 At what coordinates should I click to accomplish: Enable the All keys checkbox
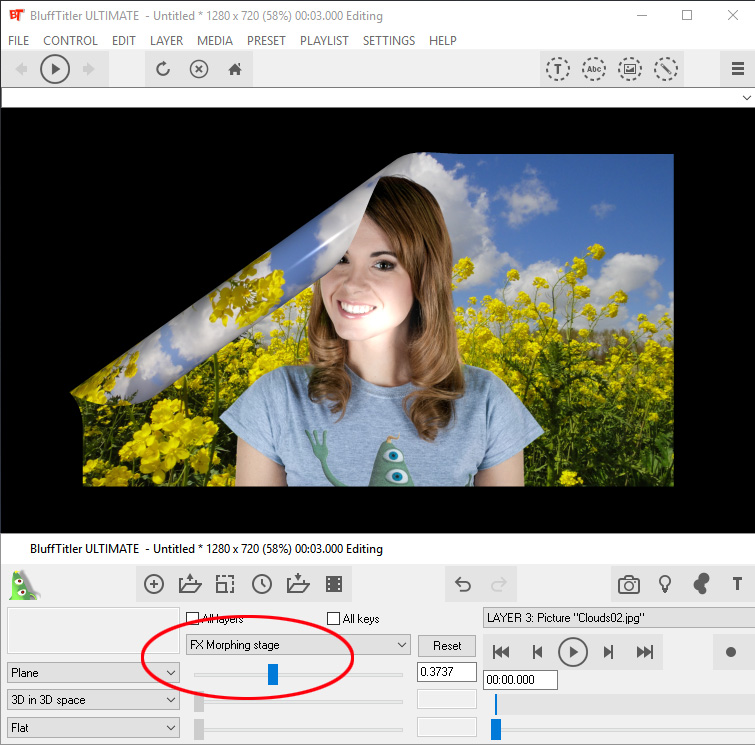click(x=334, y=619)
